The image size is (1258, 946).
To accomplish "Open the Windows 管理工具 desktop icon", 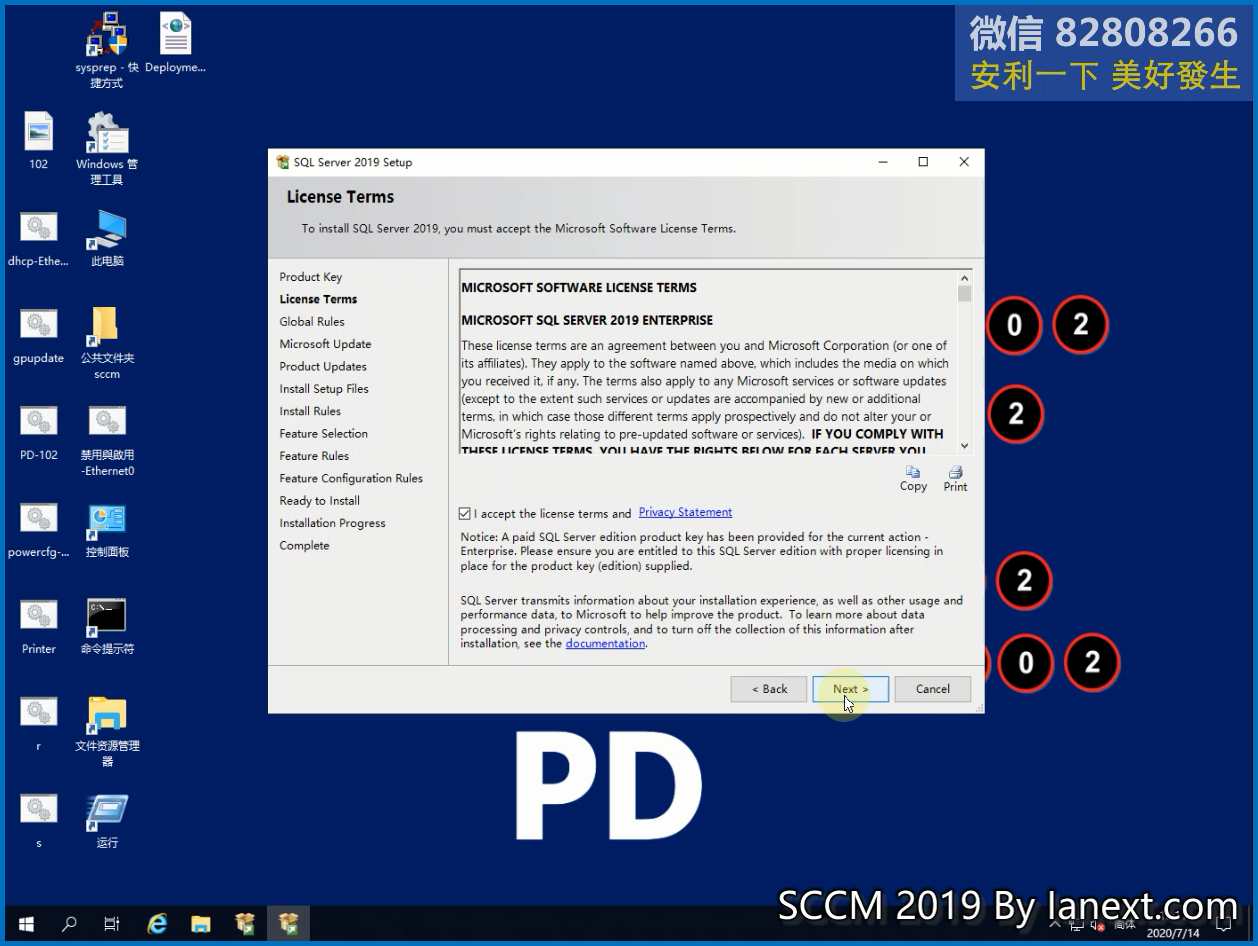I will (x=107, y=148).
